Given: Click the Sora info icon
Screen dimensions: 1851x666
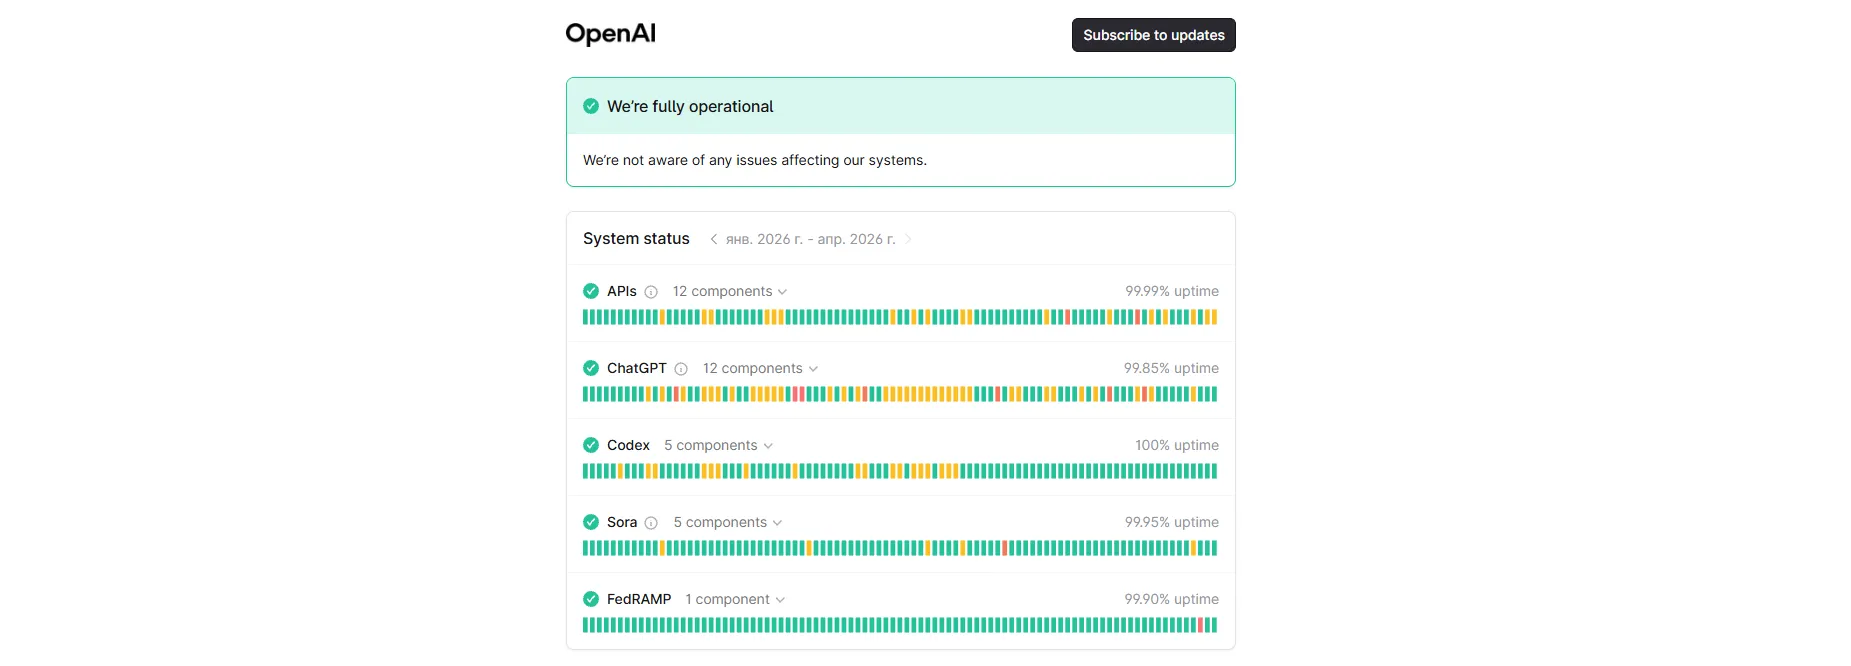Looking at the screenshot, I should point(651,523).
